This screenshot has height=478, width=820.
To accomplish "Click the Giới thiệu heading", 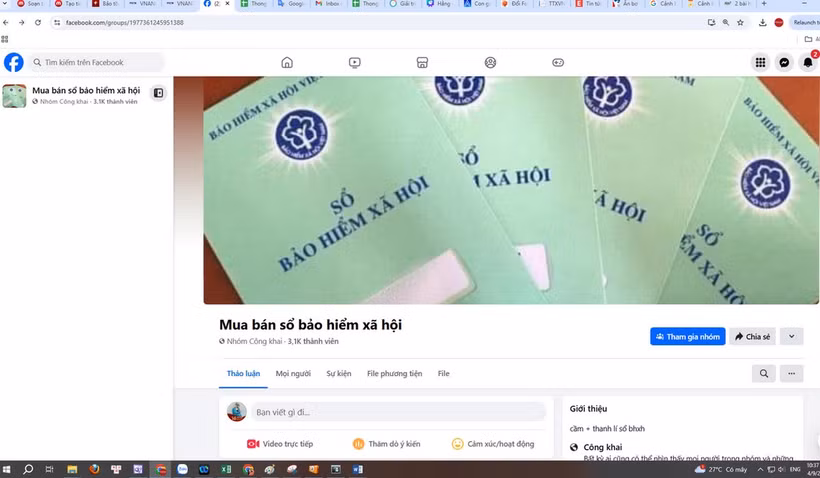I will 588,408.
